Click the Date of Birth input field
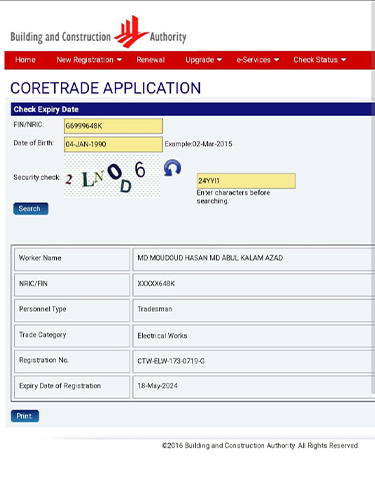 (x=113, y=144)
